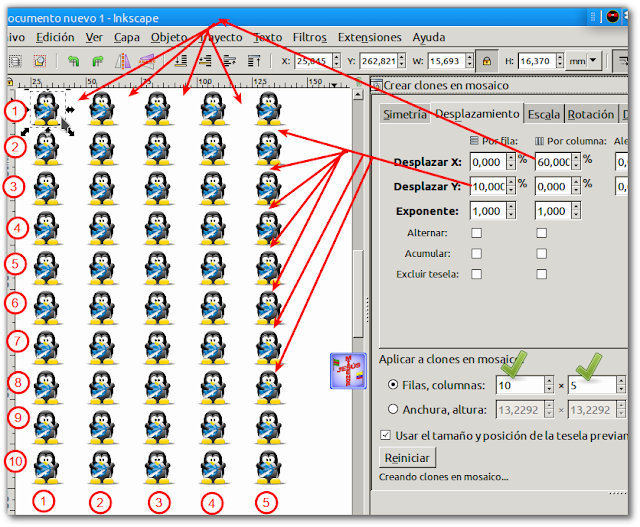The image size is (640, 527).
Task: Switch to the Escala tab
Action: pyautogui.click(x=544, y=114)
